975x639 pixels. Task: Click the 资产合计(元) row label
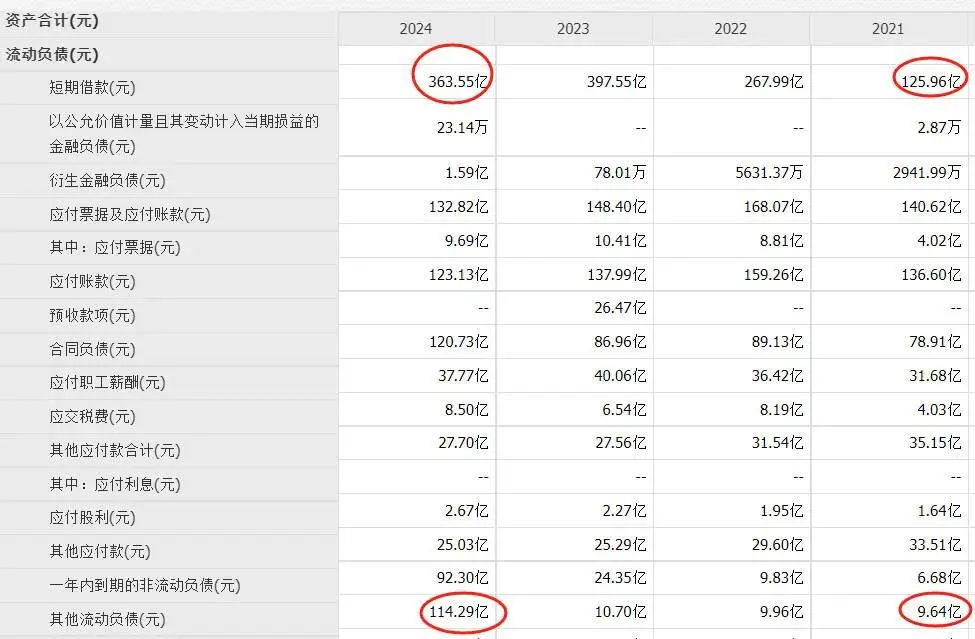click(x=52, y=20)
